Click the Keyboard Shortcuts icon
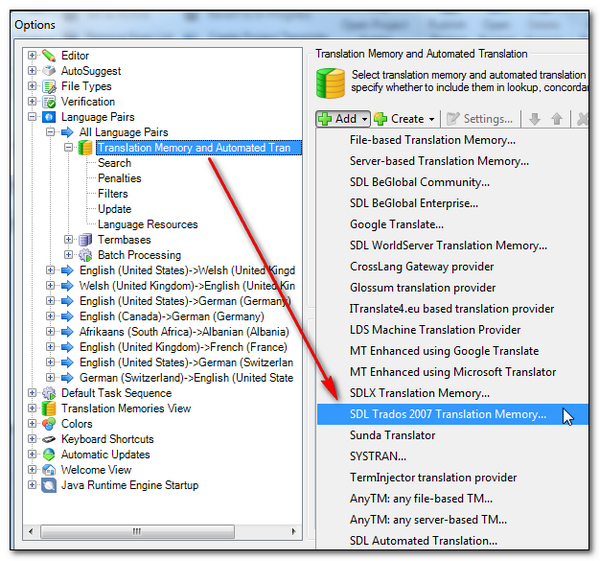This screenshot has height=561, width=600. pyautogui.click(x=49, y=439)
